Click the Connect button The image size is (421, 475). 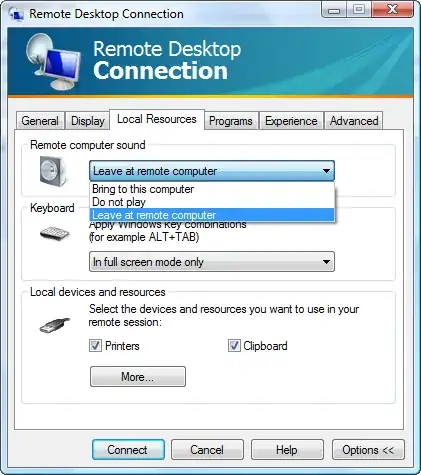[128, 450]
